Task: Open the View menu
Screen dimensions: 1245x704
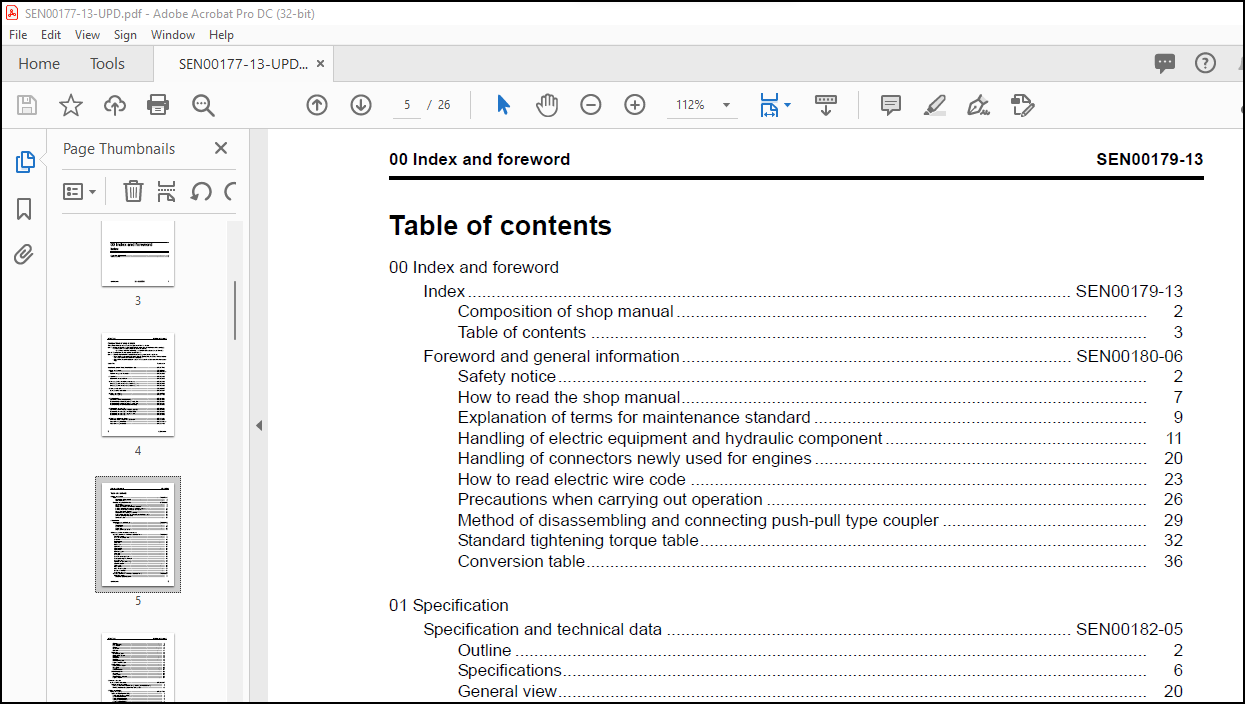Action: pos(88,34)
